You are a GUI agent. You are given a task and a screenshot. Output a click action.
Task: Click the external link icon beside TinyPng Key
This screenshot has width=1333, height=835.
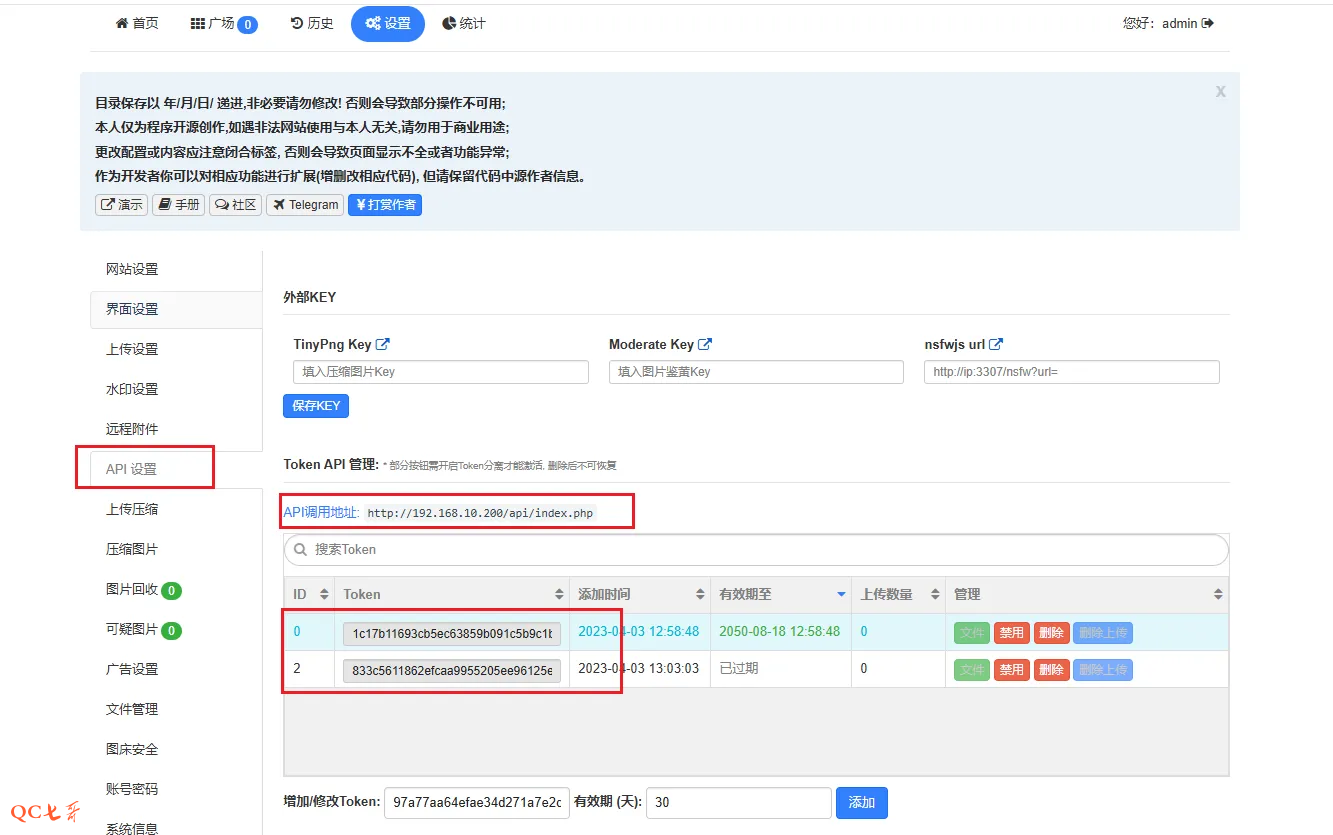[383, 344]
